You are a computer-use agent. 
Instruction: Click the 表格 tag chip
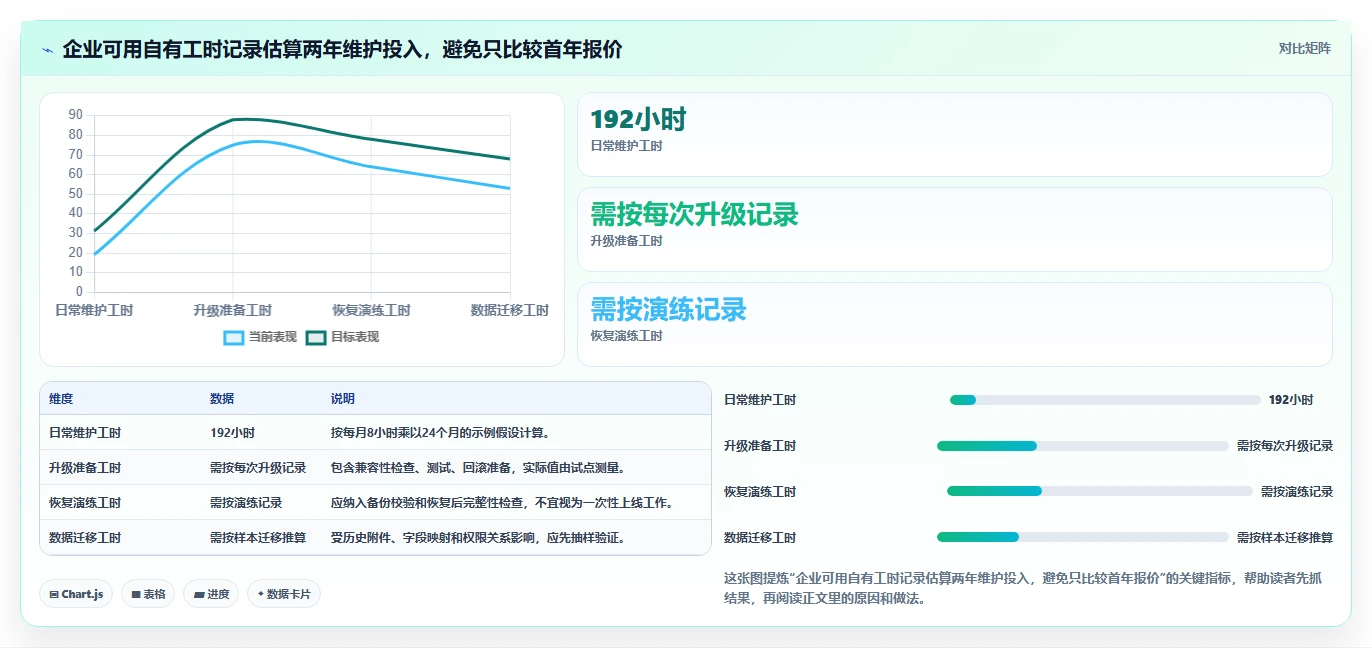tap(148, 594)
